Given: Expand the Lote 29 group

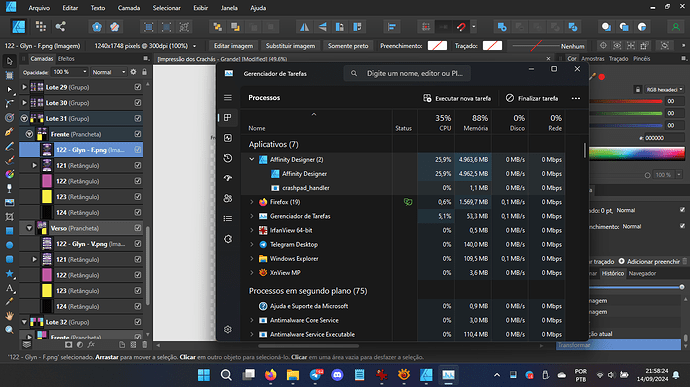Looking at the screenshot, I should (25, 87).
